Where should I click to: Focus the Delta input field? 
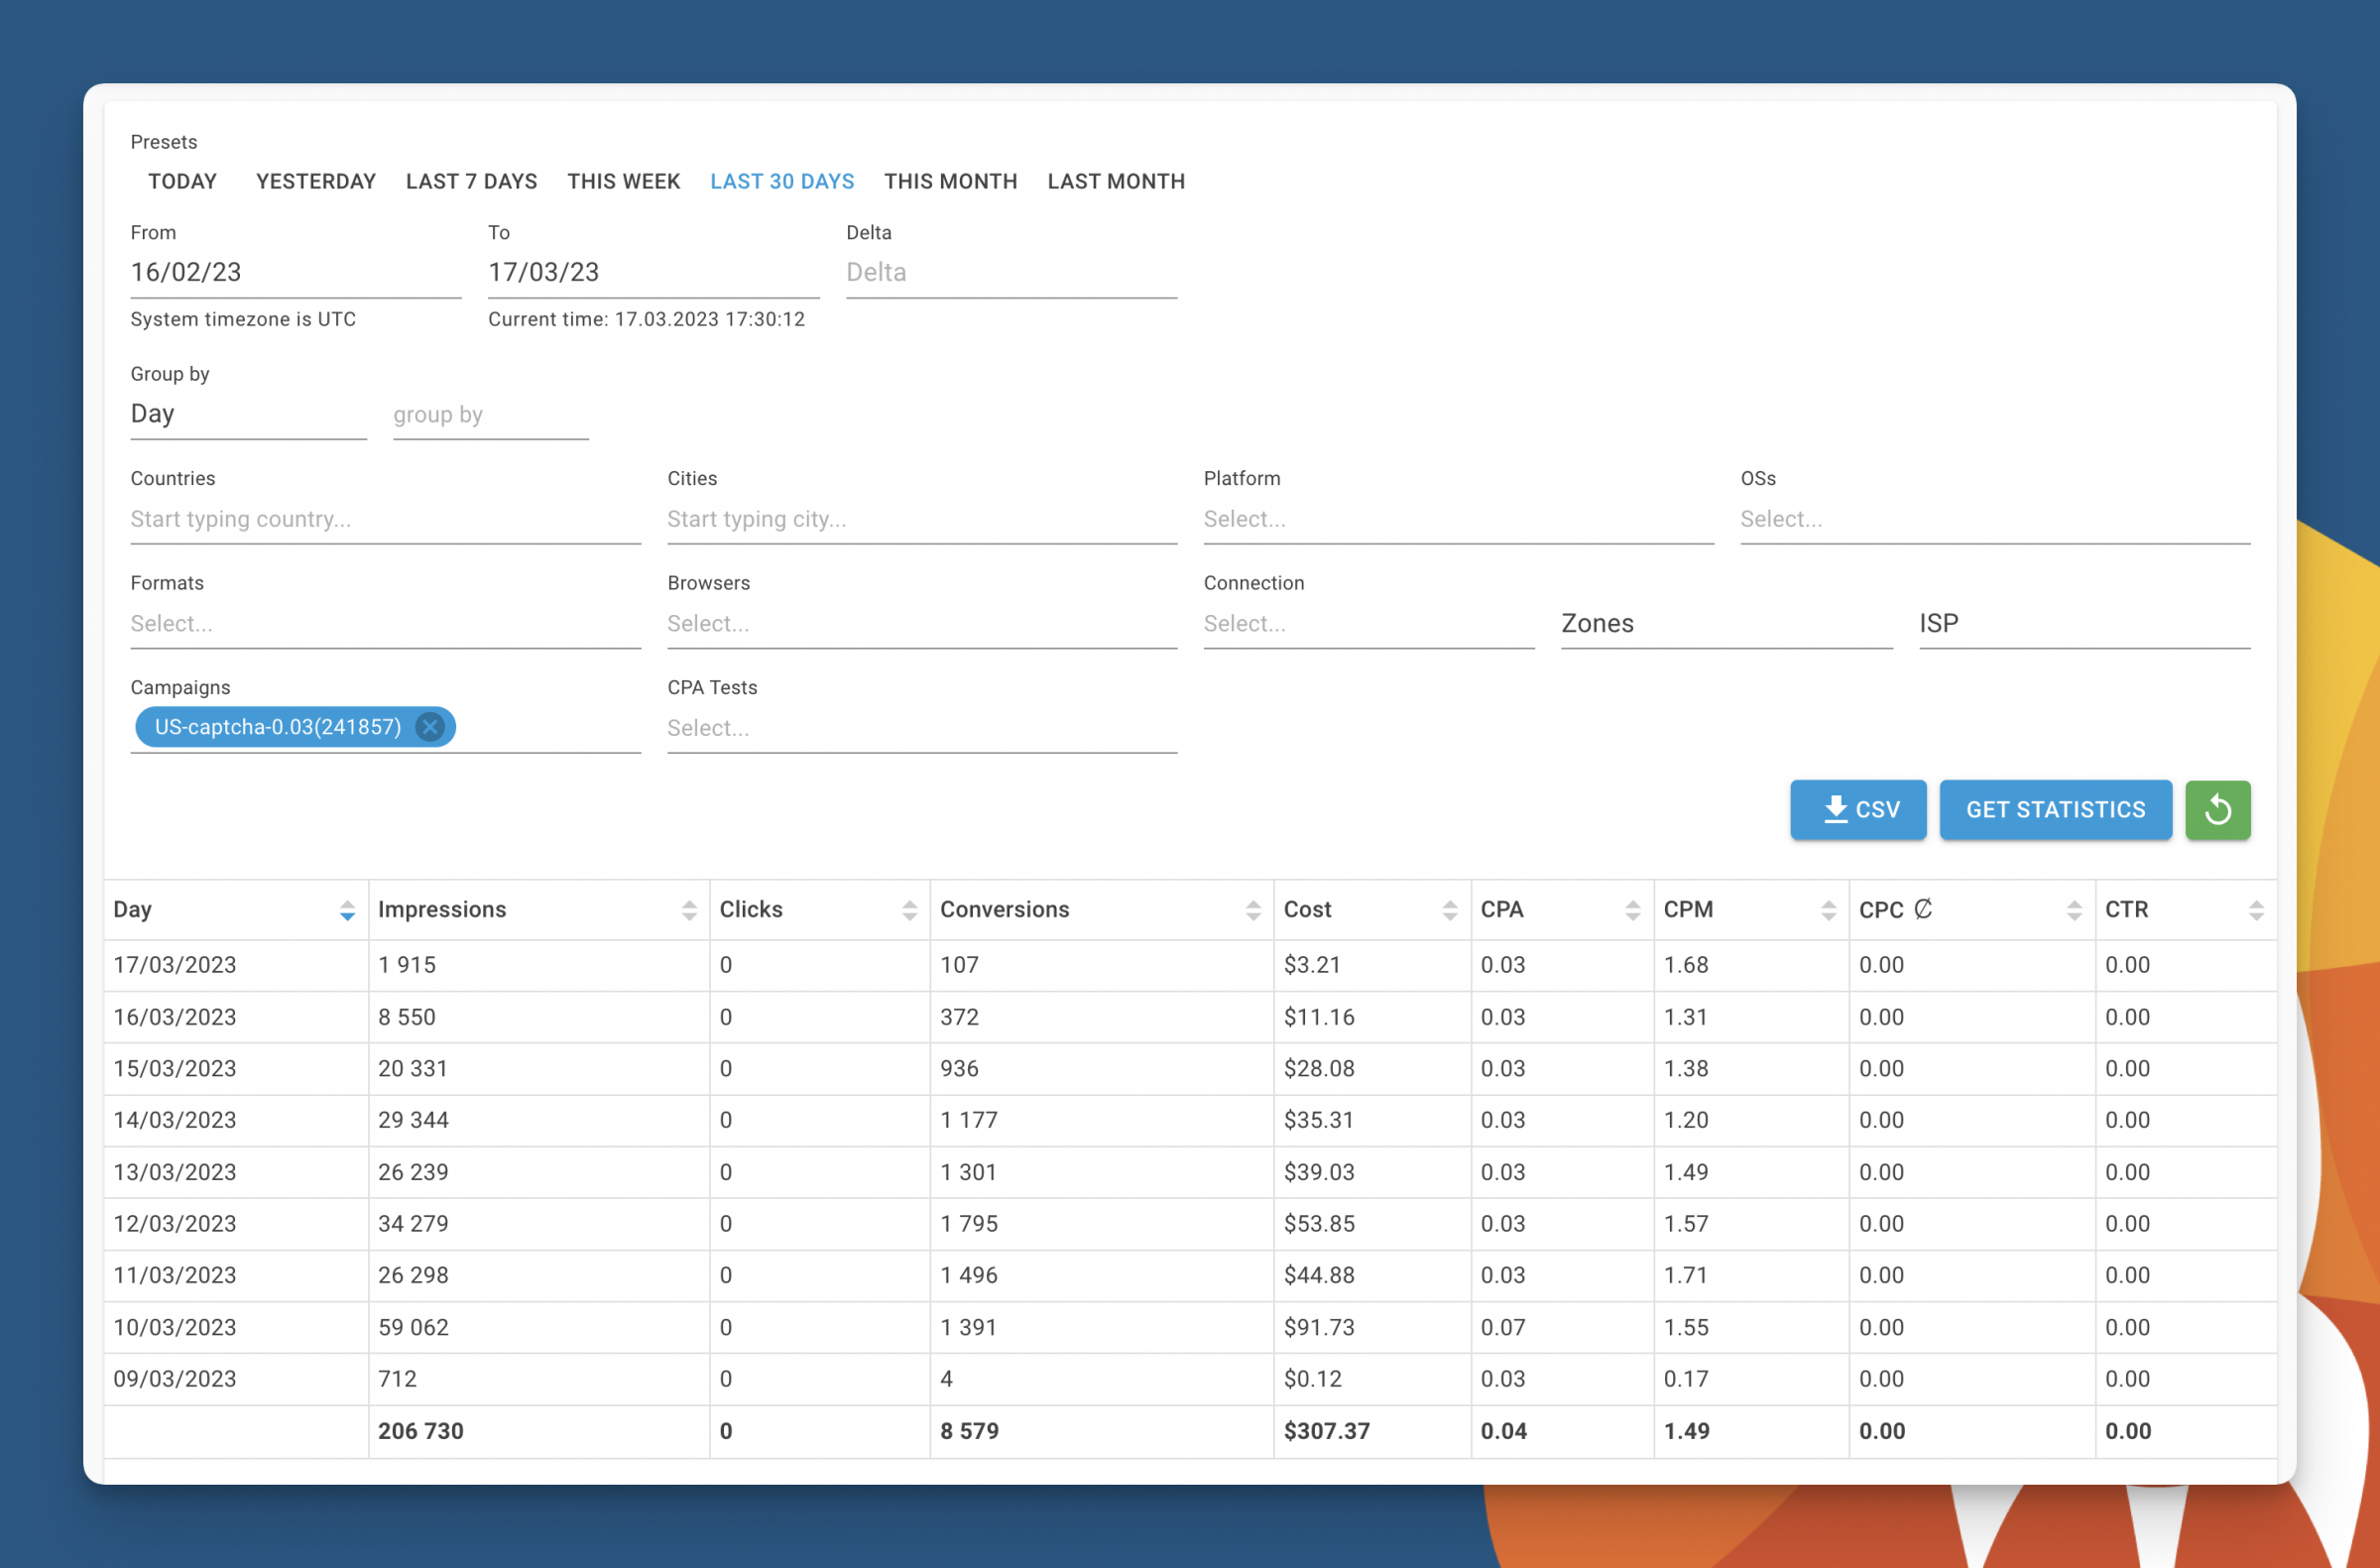(1011, 272)
